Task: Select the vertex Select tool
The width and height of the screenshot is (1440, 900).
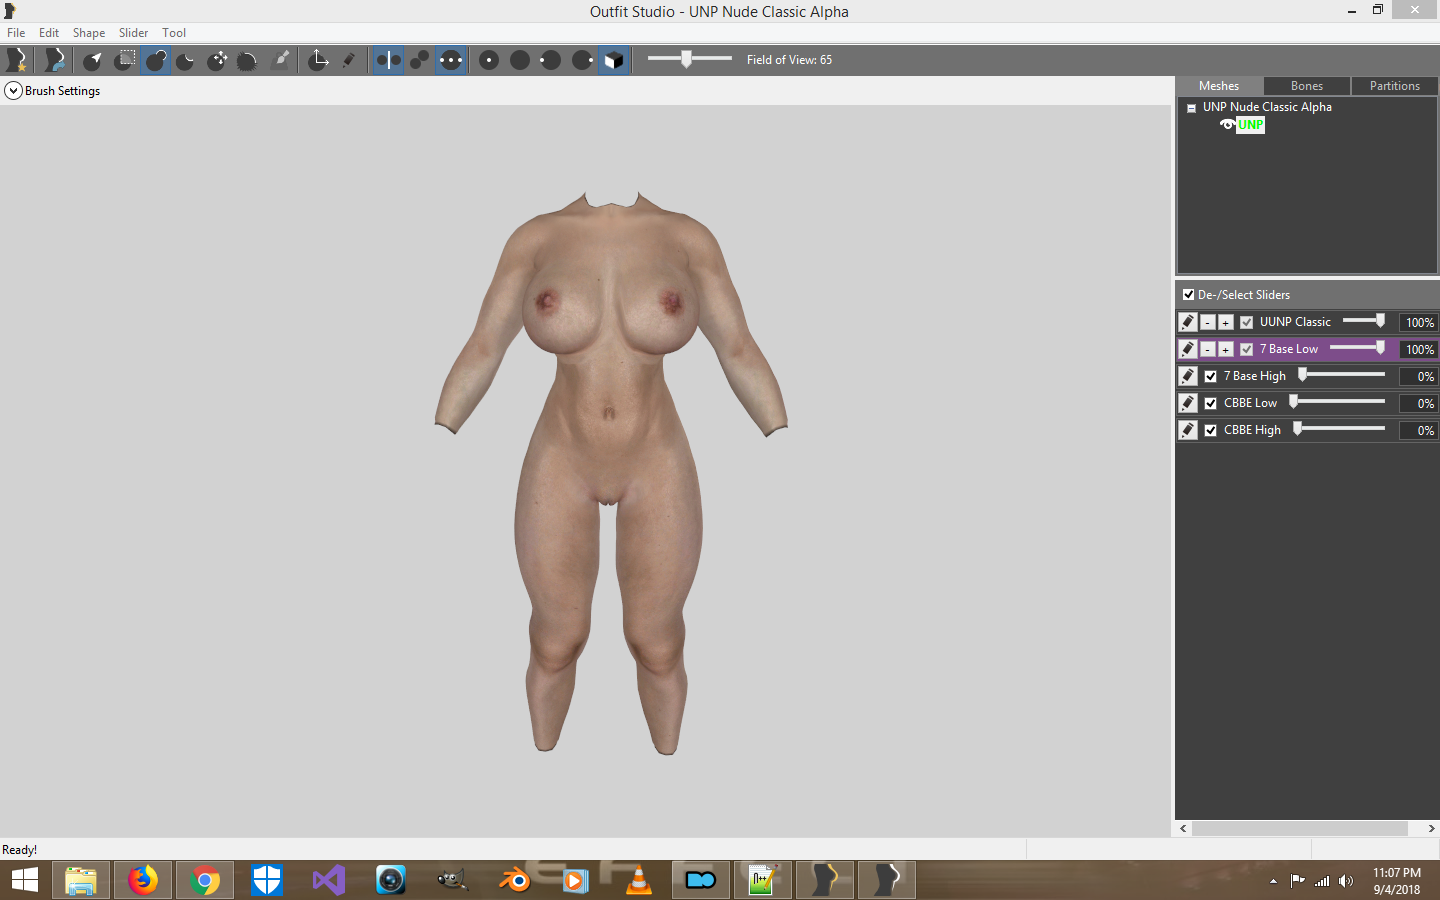Action: pos(93,60)
